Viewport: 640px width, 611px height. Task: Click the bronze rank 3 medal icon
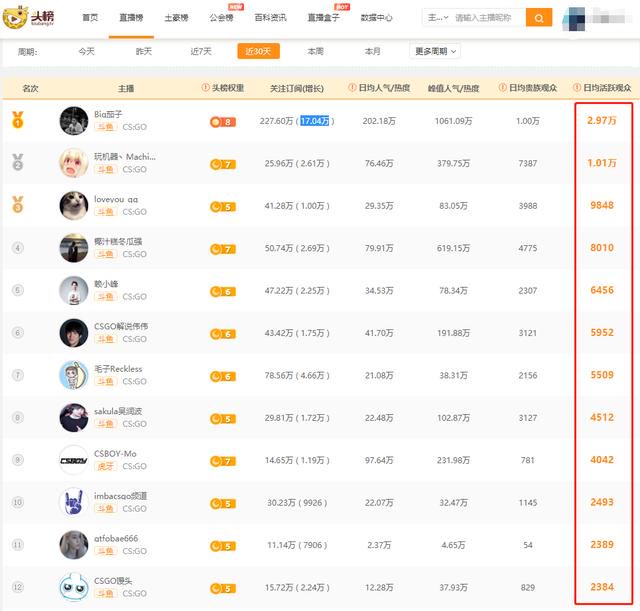click(18, 205)
